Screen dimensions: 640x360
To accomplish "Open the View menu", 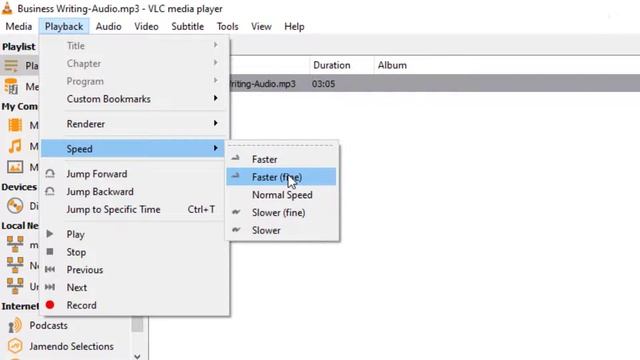I will click(261, 27).
